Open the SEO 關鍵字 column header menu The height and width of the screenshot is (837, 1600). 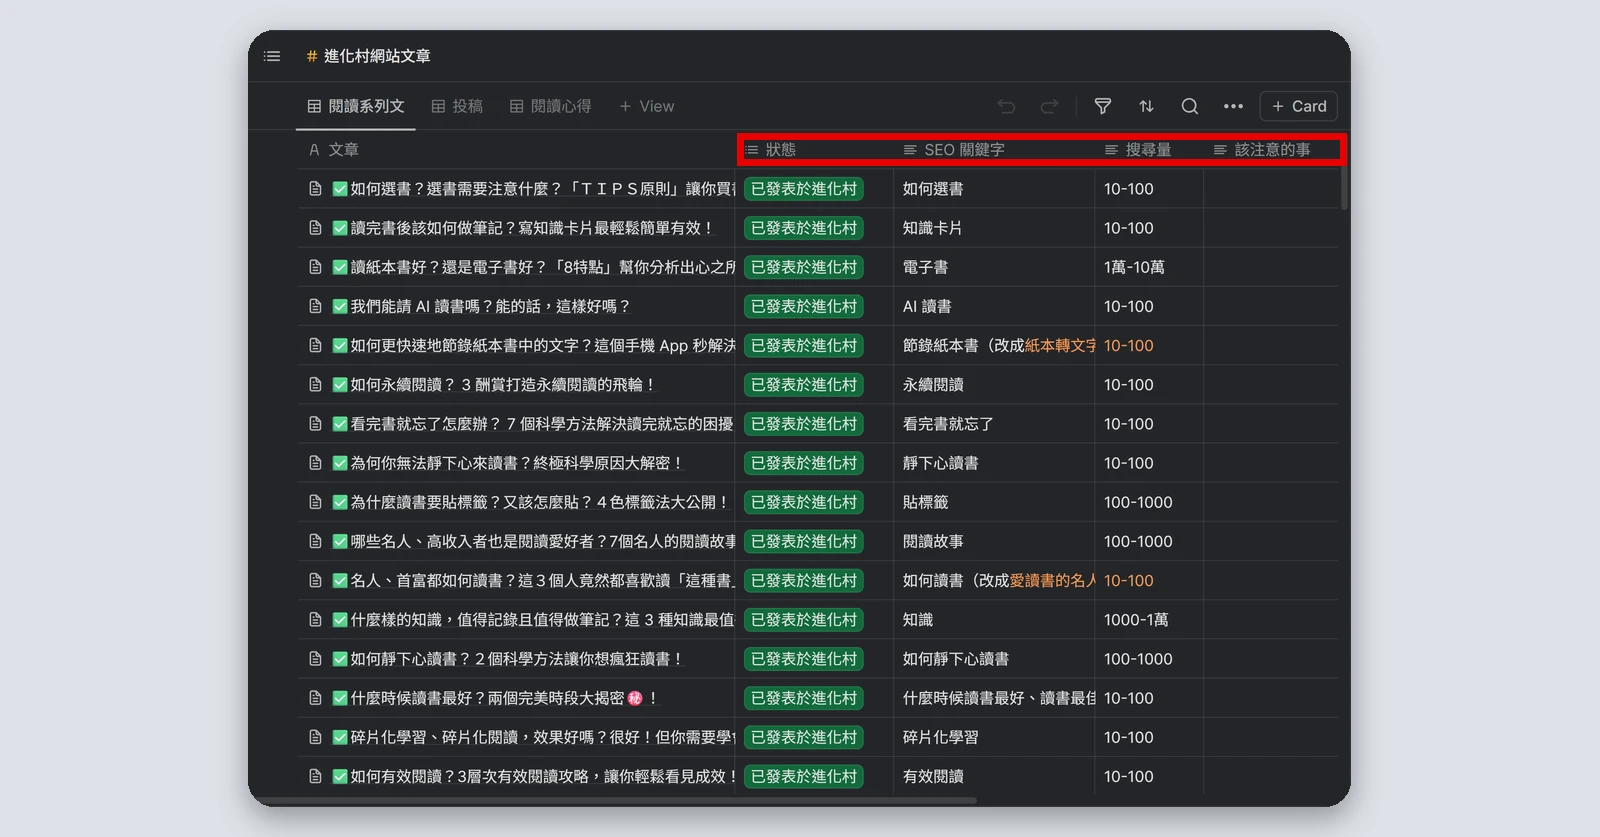click(x=954, y=150)
